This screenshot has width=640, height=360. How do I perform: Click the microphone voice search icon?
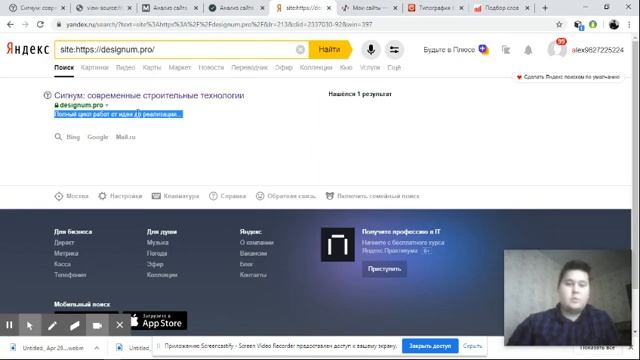371,49
